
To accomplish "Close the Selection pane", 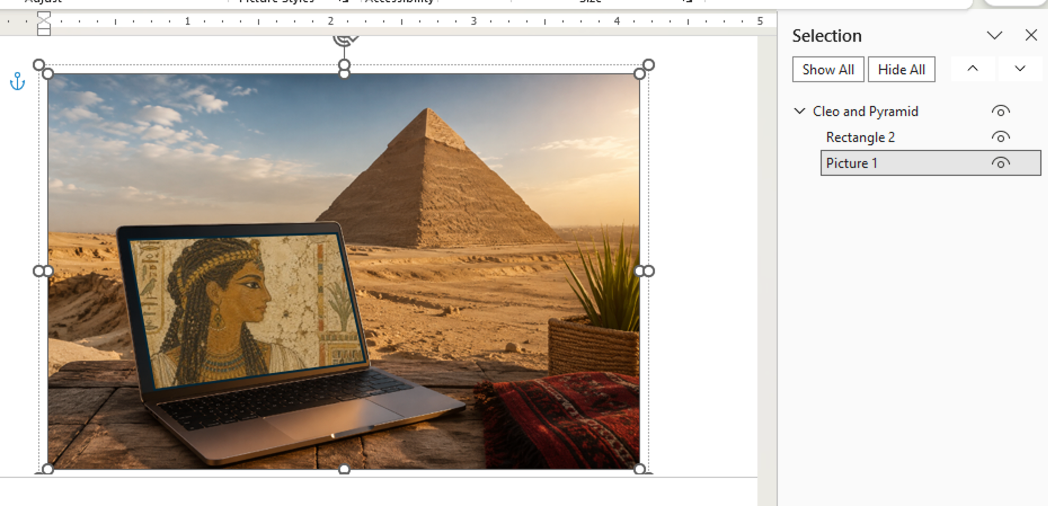I will [x=1031, y=35].
